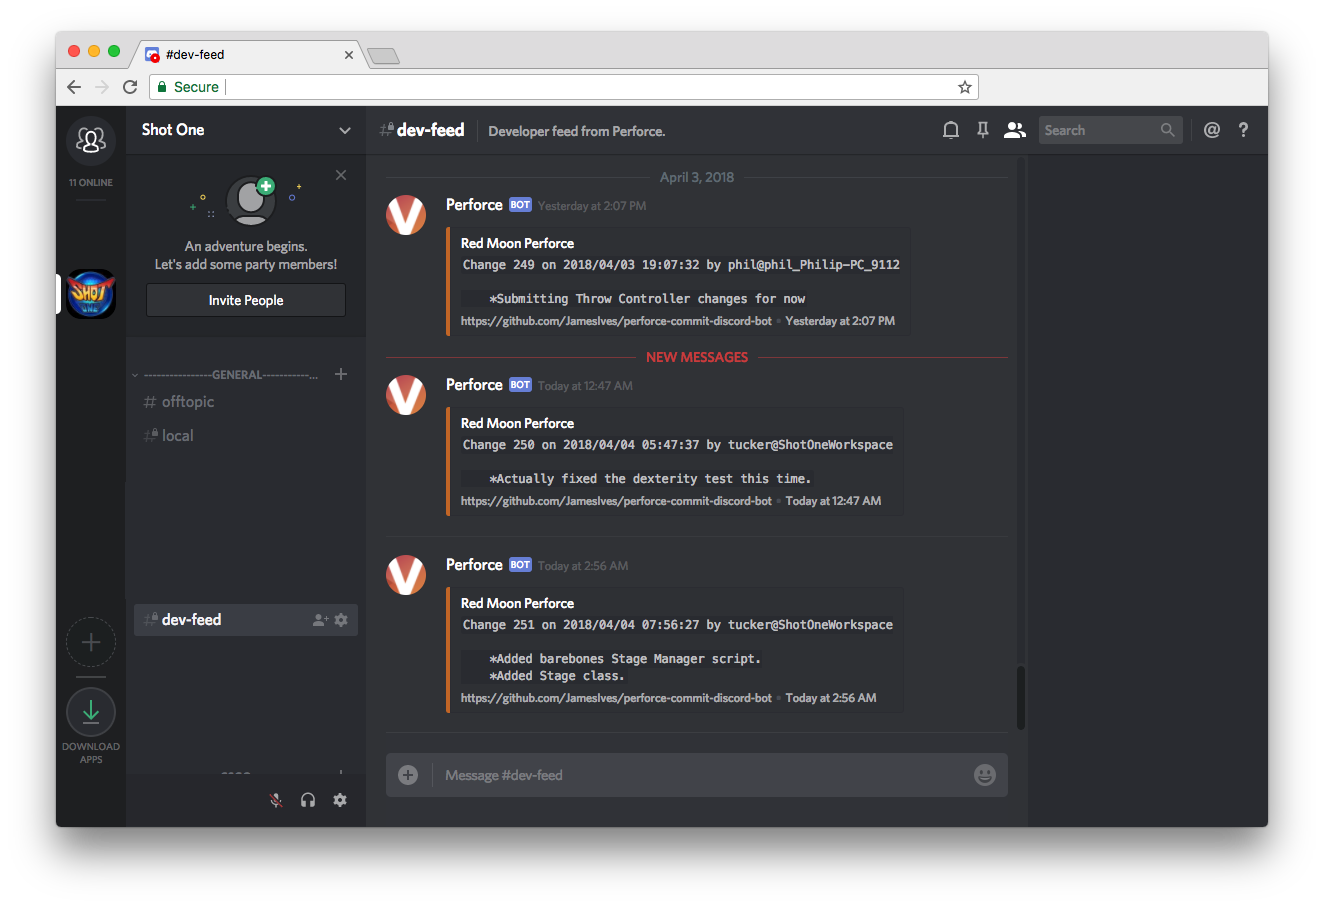Click the attach file plus icon
Image resolution: width=1324 pixels, height=907 pixels.
click(408, 775)
